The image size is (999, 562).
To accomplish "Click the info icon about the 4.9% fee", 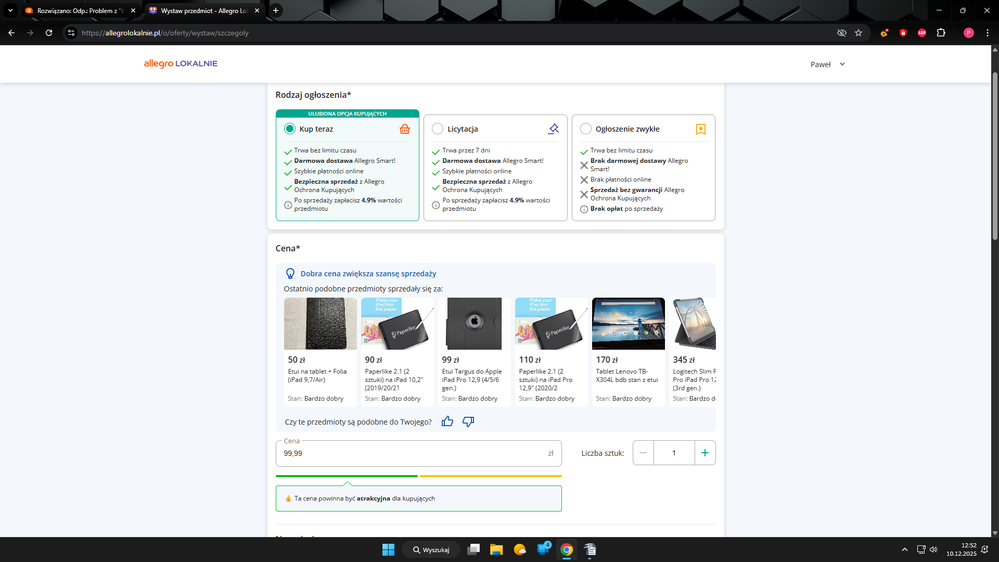I will (288, 205).
